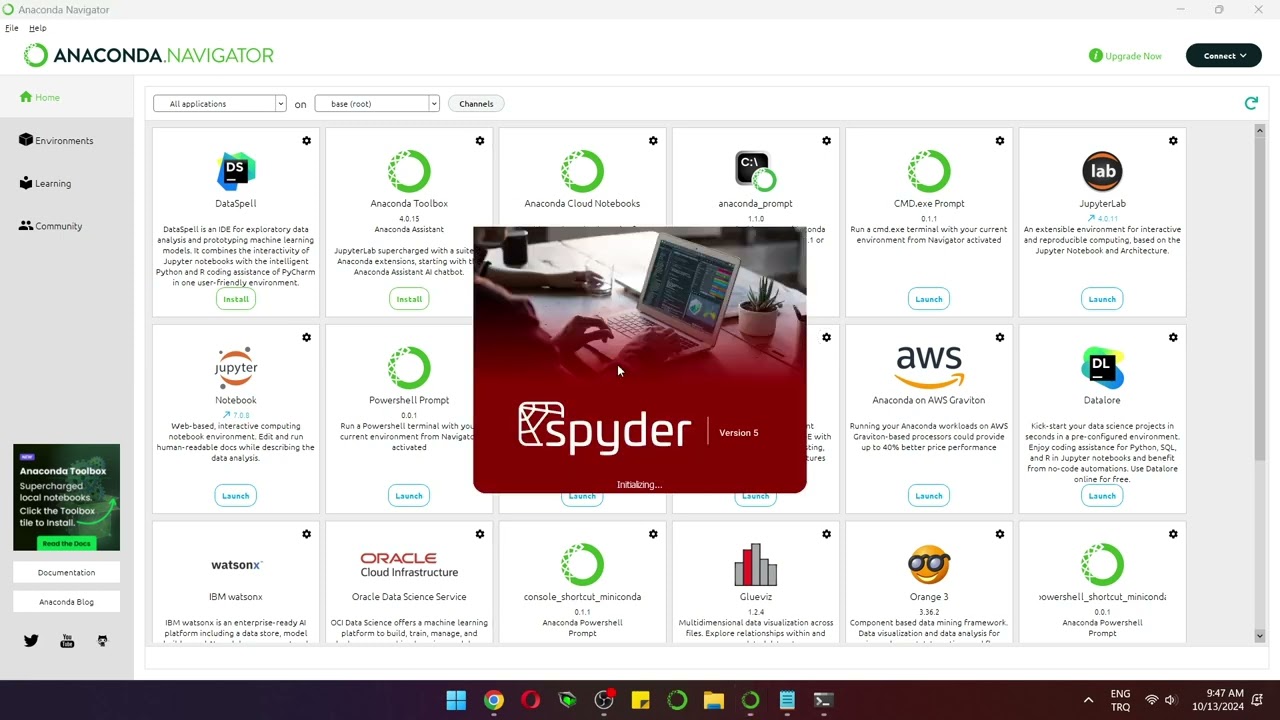The height and width of the screenshot is (720, 1280).
Task: Click the Upgrade Now link
Action: [x=1125, y=56]
